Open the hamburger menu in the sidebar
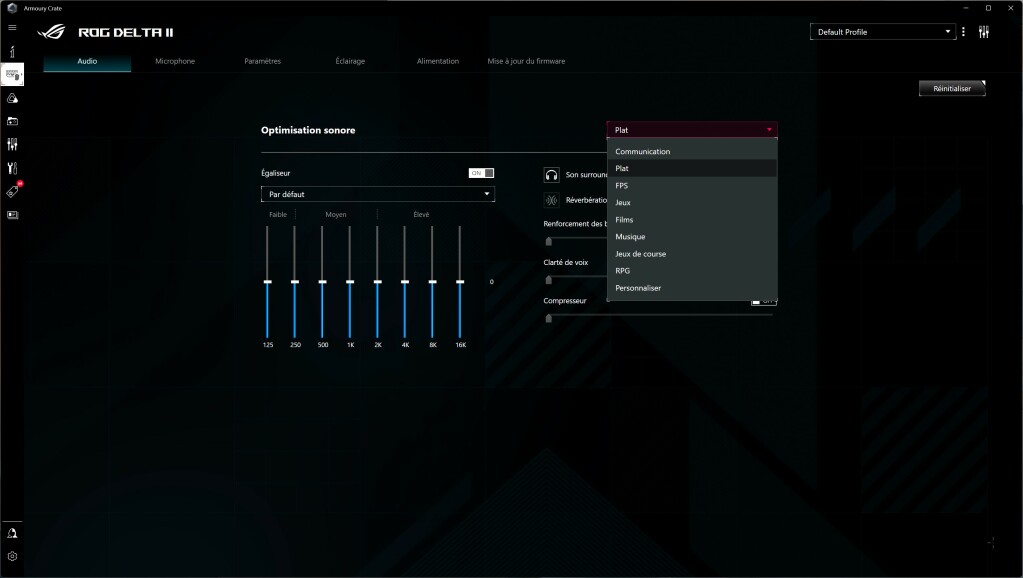This screenshot has height=578, width=1023. click(x=12, y=27)
